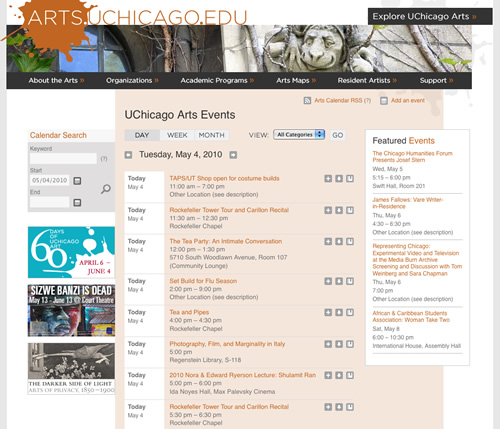This screenshot has width=500, height=429.
Task: Click the 60 Days of UChicago Art banner
Action: tap(71, 252)
